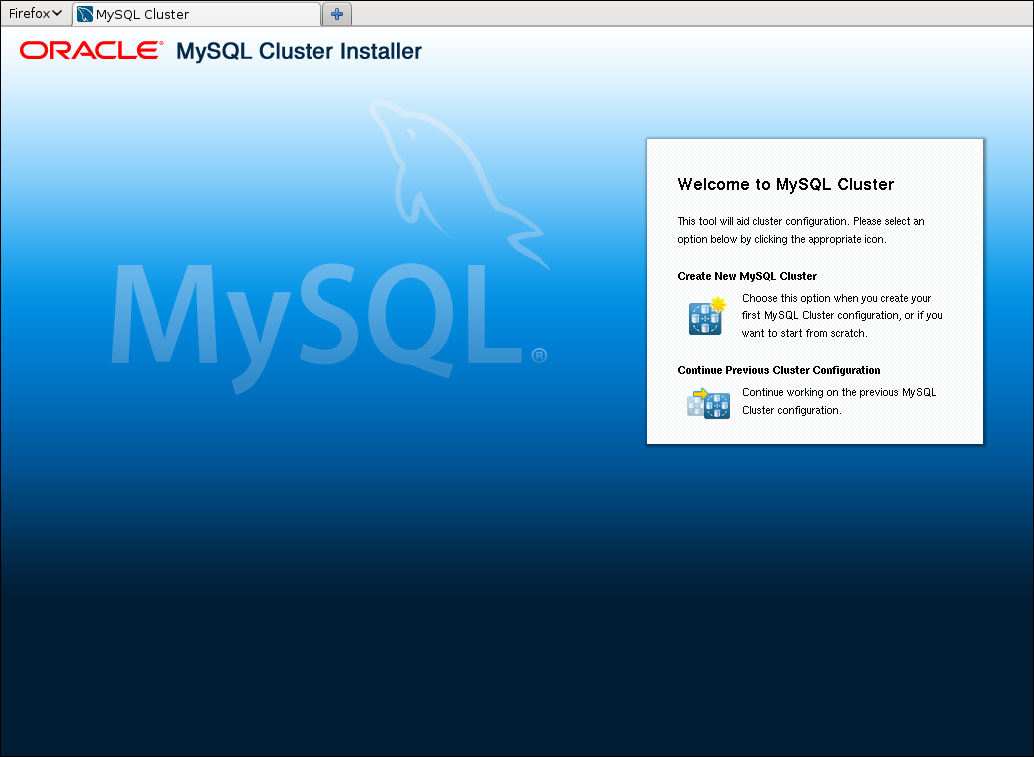Click the "Create New MySQL Cluster" heading
The height and width of the screenshot is (757, 1034).
point(747,276)
